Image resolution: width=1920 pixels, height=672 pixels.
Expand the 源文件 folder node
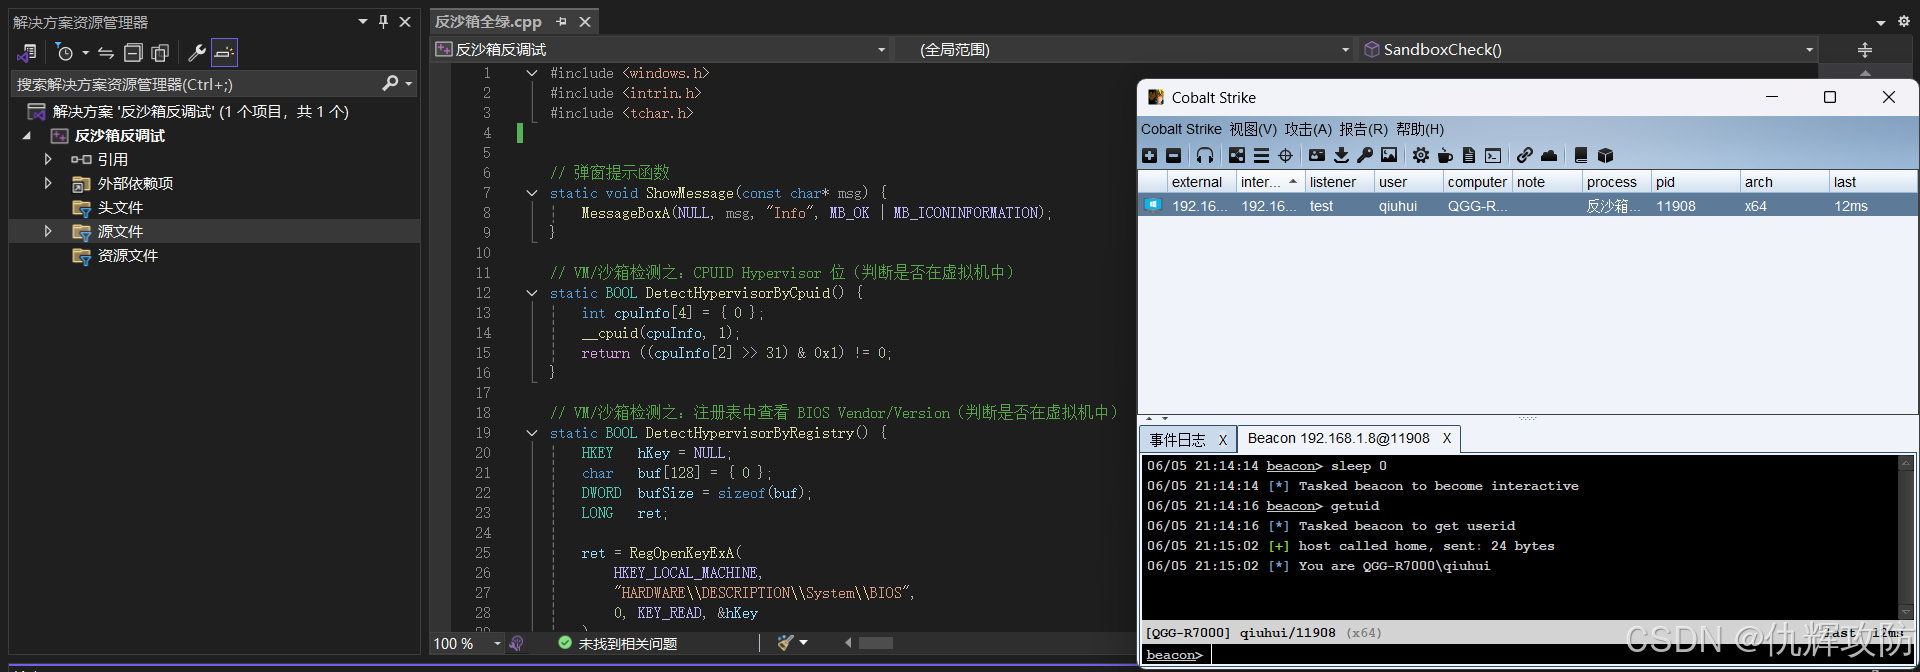47,231
